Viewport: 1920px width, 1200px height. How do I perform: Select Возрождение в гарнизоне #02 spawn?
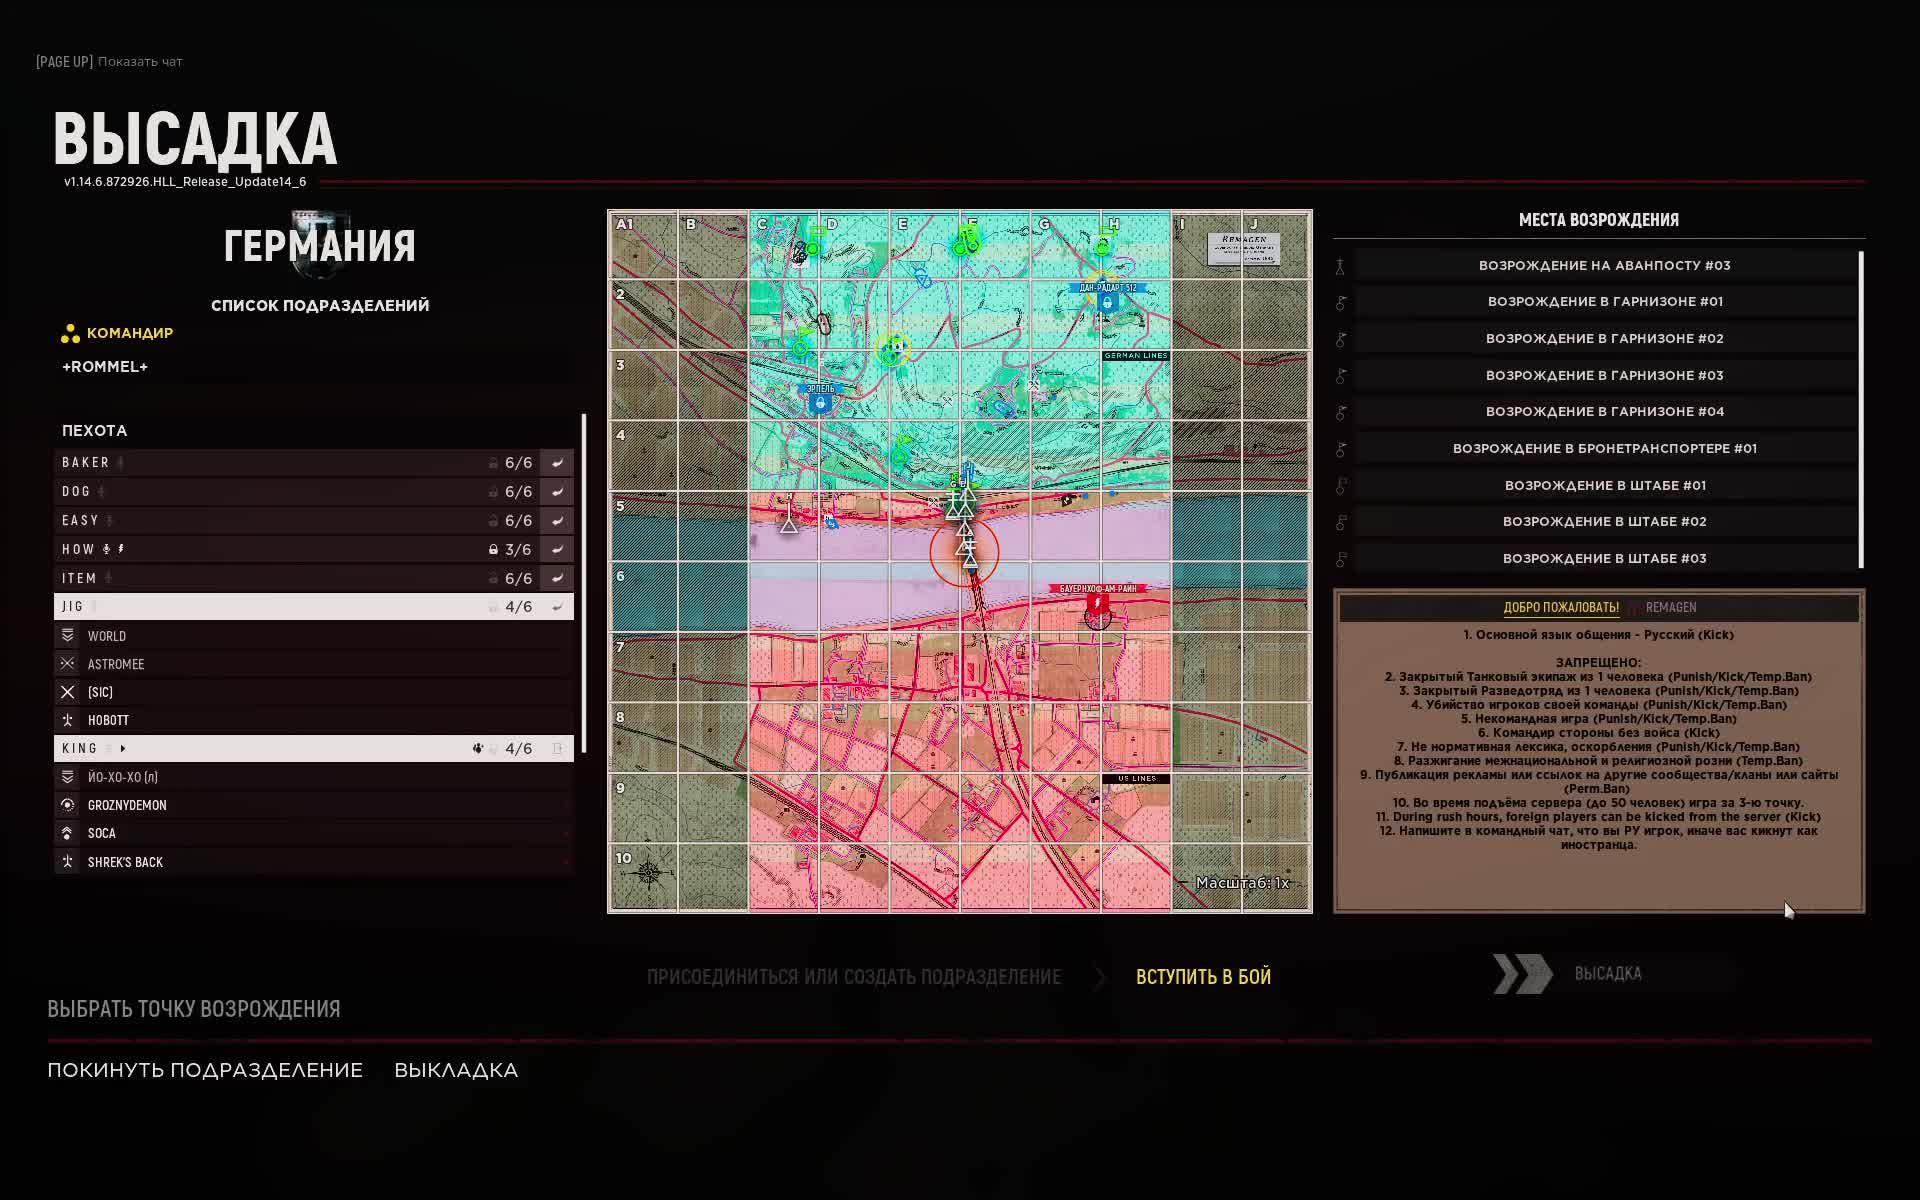(x=1604, y=339)
